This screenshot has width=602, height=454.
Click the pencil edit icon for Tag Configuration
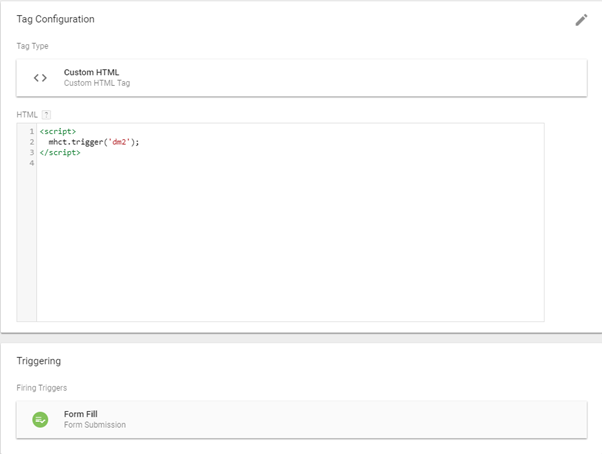(x=581, y=20)
